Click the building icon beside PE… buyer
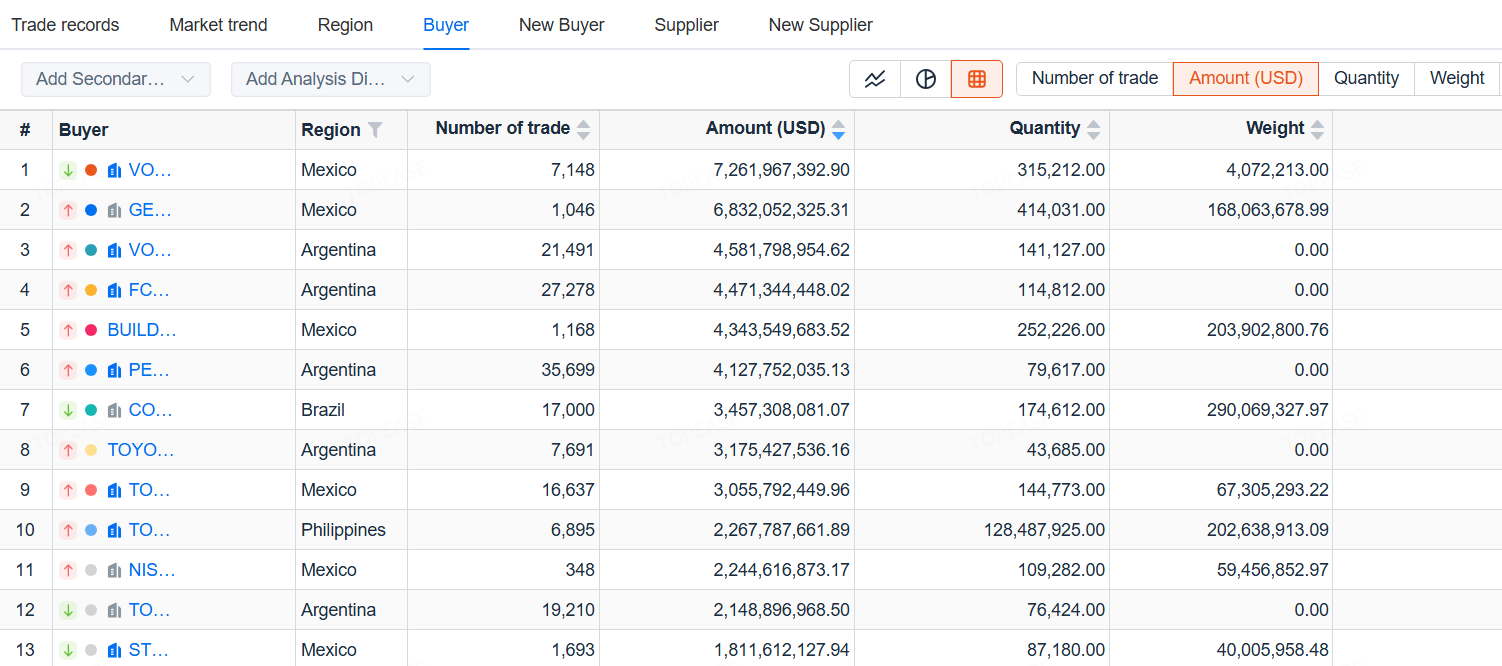The width and height of the screenshot is (1502, 666). [x=114, y=370]
